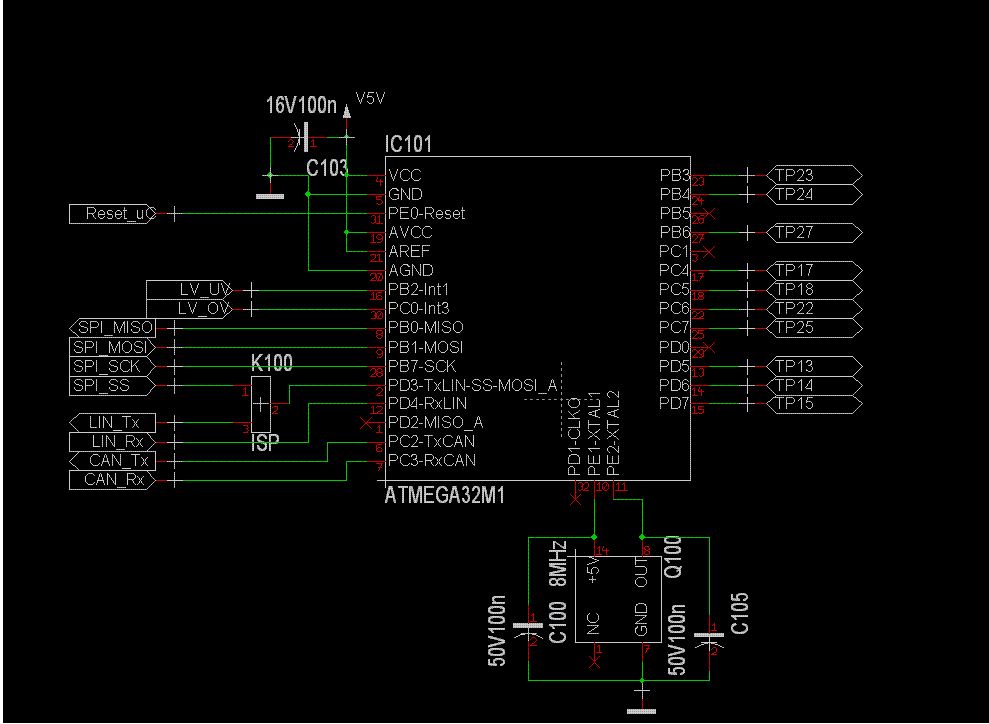Click the 8MHz oscillator value
Screen dimensions: 989x724
(558, 564)
